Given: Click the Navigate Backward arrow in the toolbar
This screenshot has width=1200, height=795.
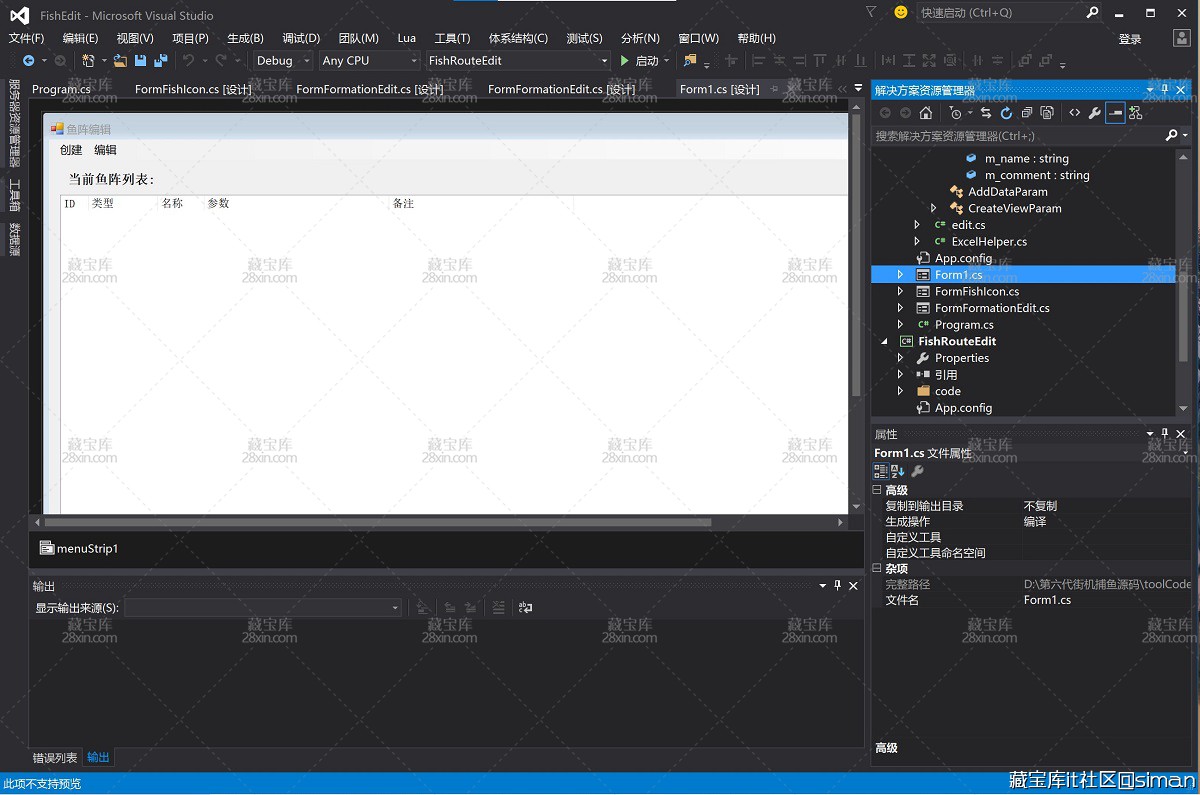Looking at the screenshot, I should click(x=28, y=61).
